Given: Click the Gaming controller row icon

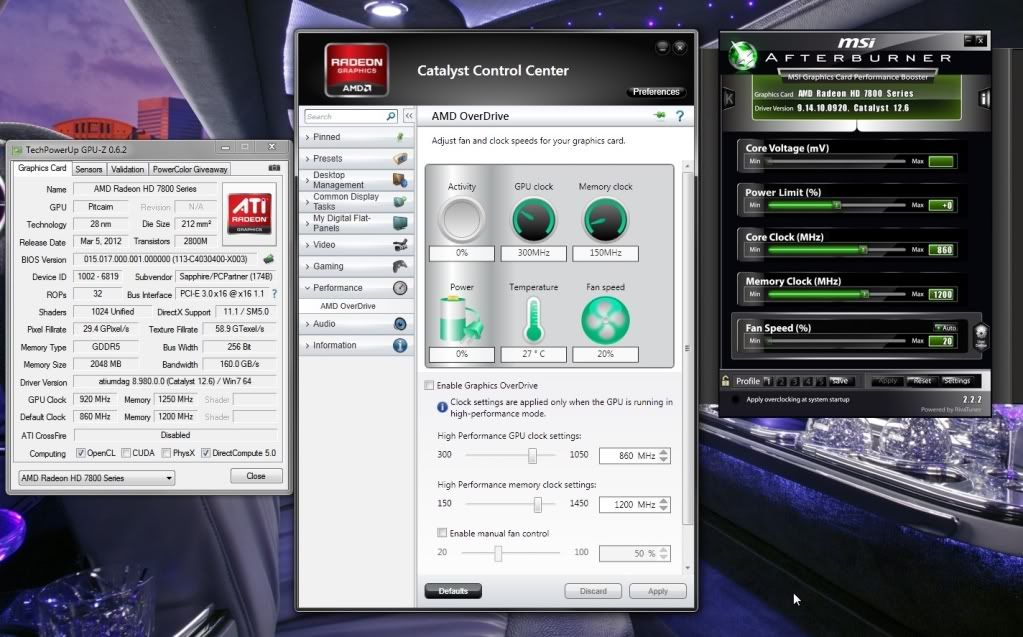Looking at the screenshot, I should pos(401,266).
